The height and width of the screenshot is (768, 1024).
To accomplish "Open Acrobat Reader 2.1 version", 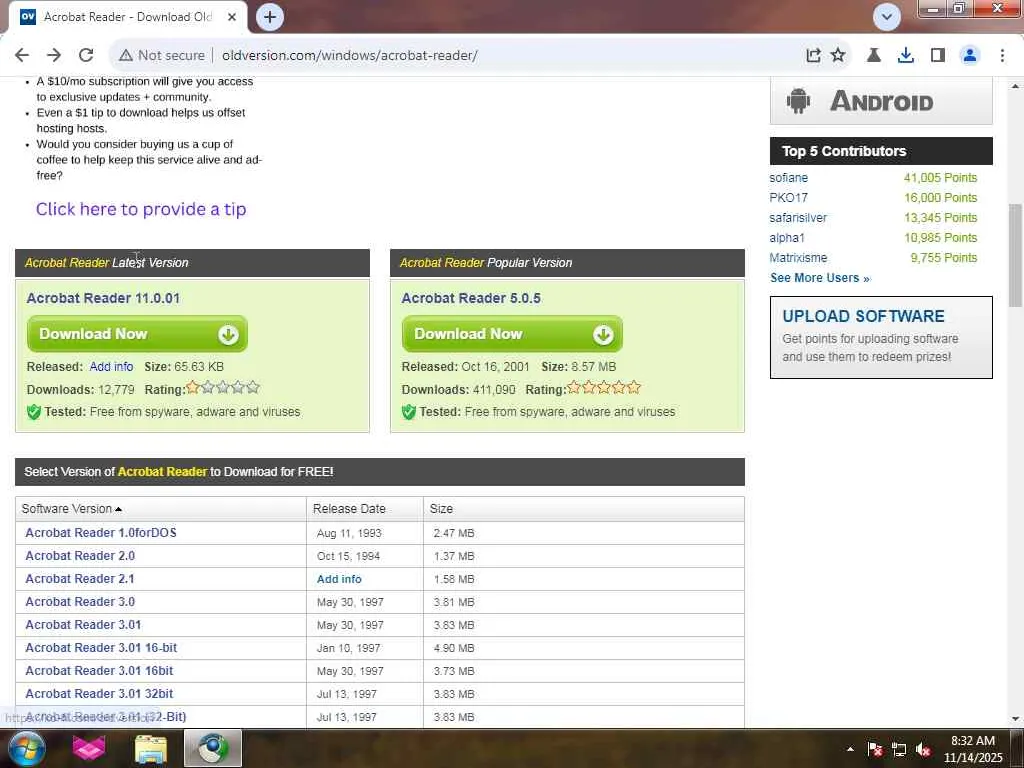I will [80, 579].
